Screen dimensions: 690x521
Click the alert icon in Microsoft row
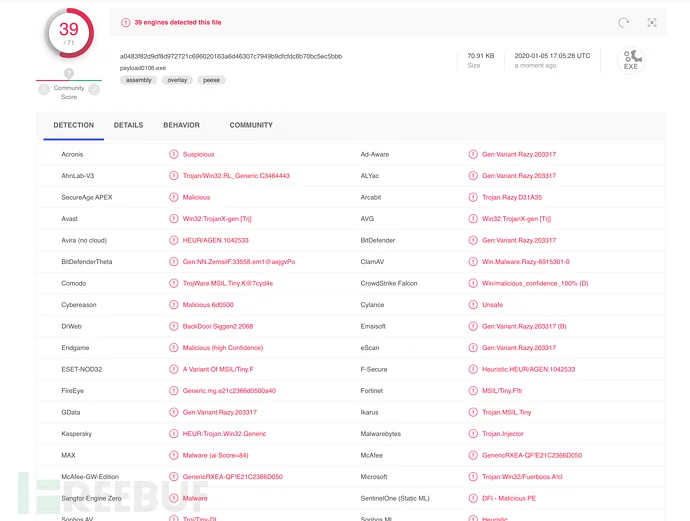click(473, 477)
